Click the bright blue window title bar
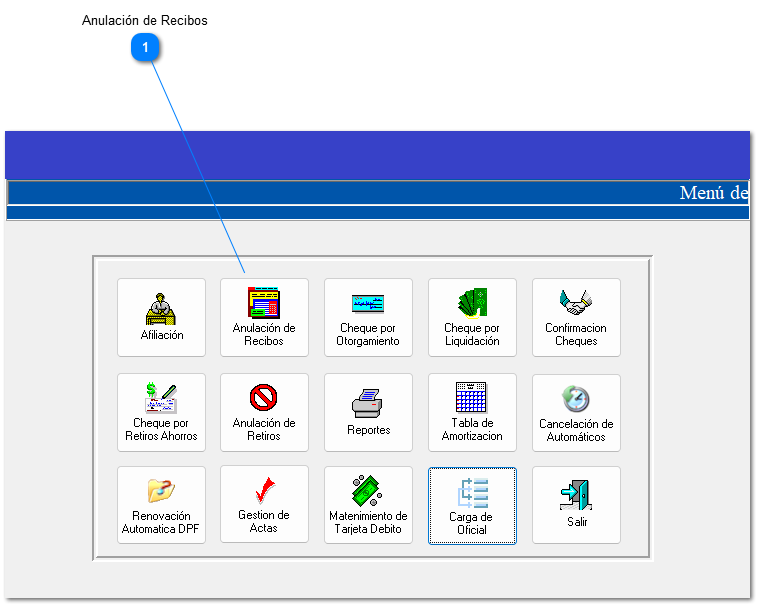The image size is (759, 607). 377,155
